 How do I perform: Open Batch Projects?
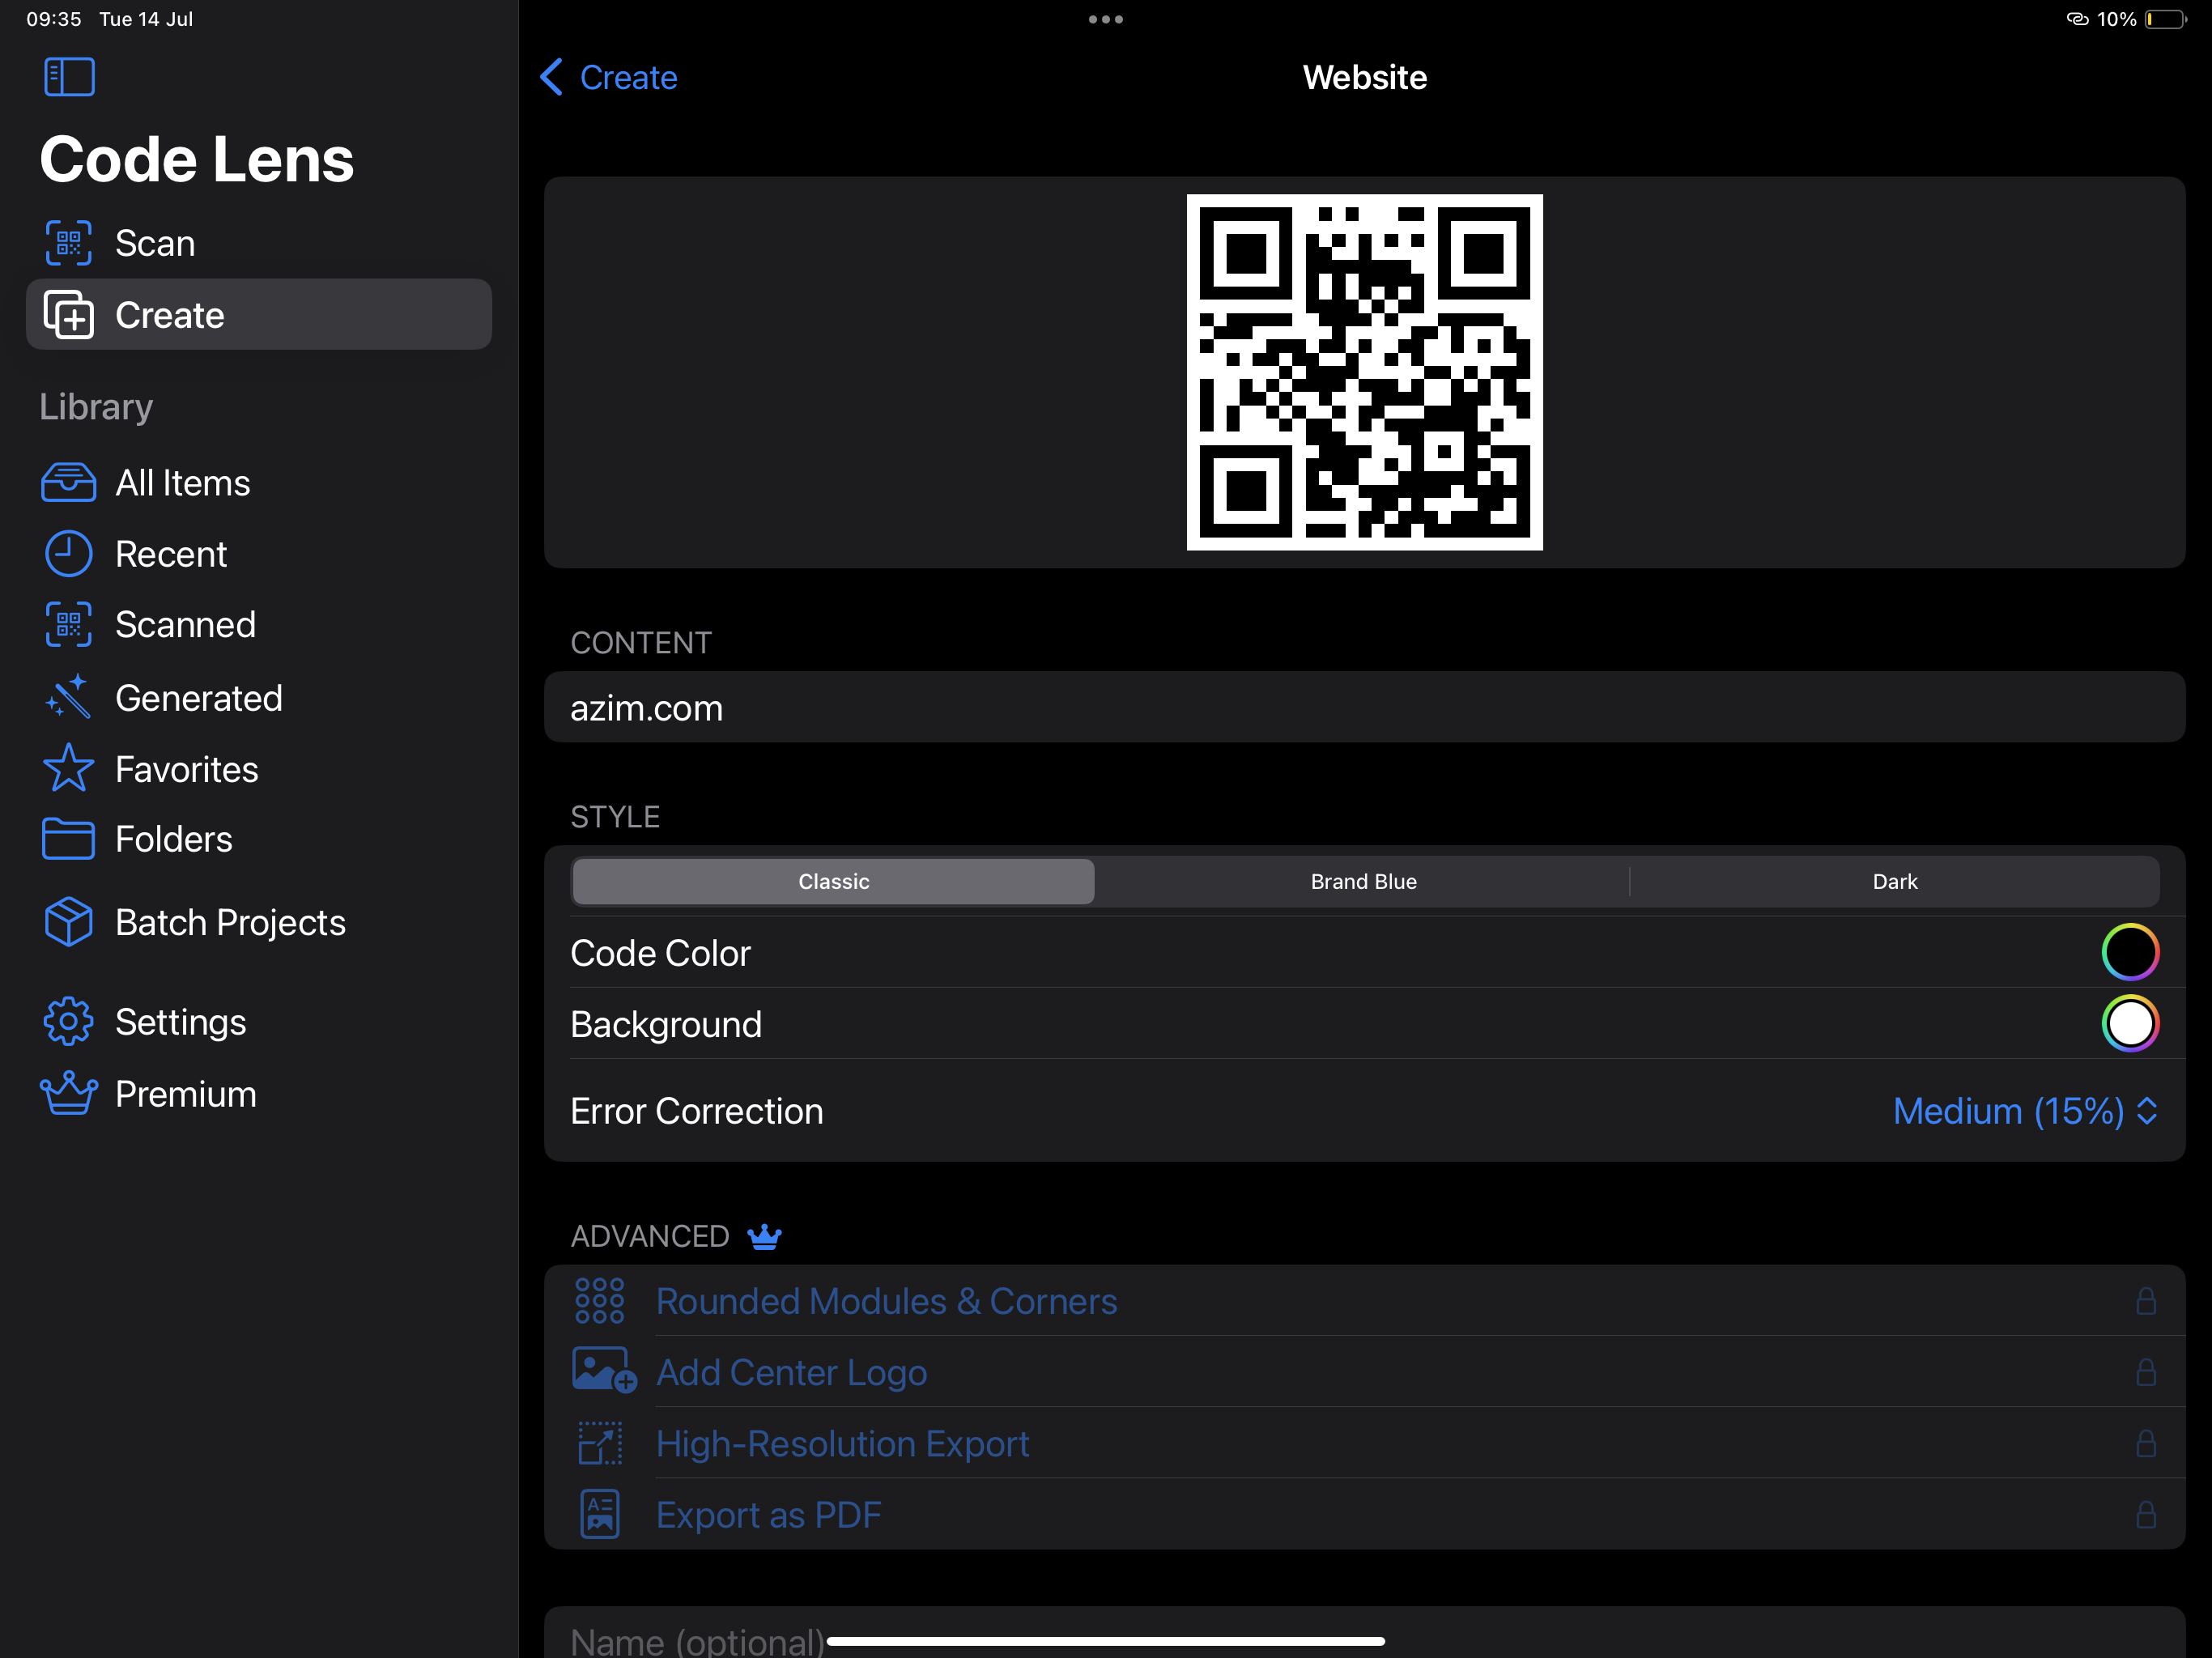coord(259,922)
